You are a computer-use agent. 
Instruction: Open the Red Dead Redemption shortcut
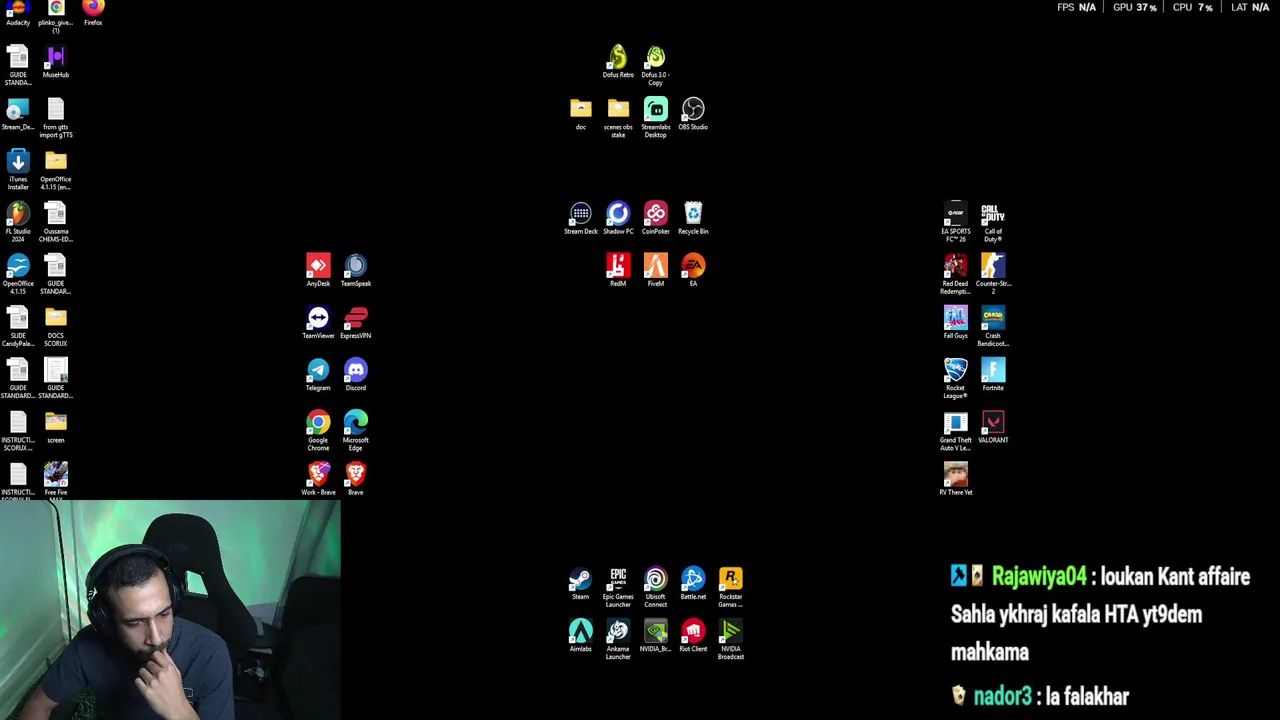tap(956, 275)
